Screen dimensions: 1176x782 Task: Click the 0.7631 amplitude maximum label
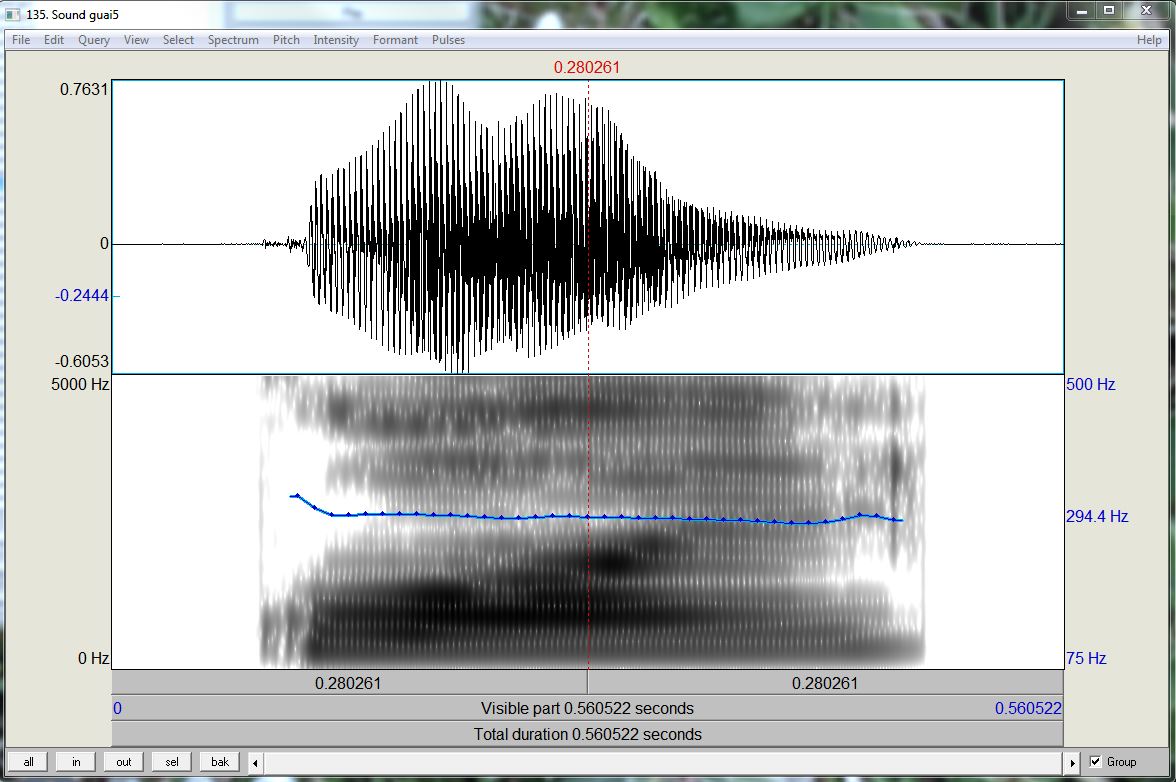(x=84, y=89)
